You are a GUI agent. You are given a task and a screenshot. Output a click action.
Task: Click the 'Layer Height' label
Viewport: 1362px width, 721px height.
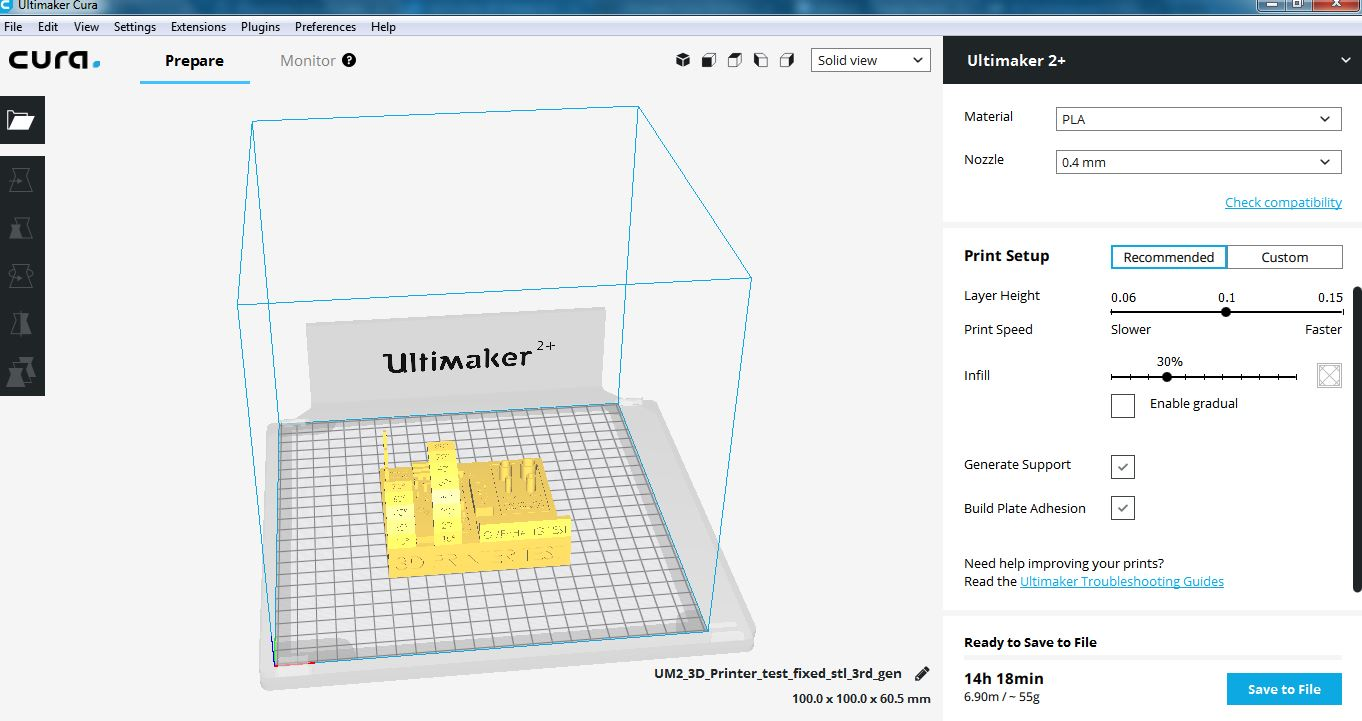pyautogui.click(x=1002, y=295)
